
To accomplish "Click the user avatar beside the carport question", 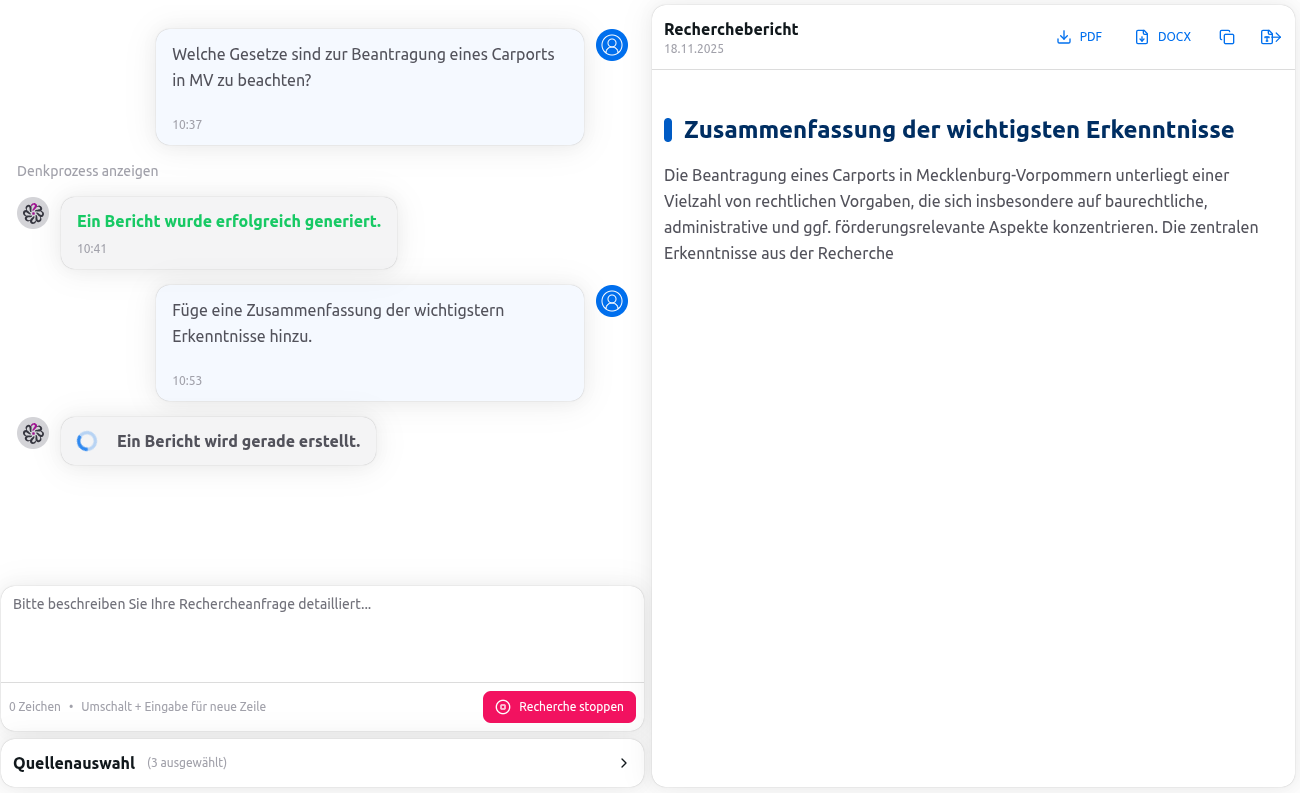I will click(x=612, y=45).
